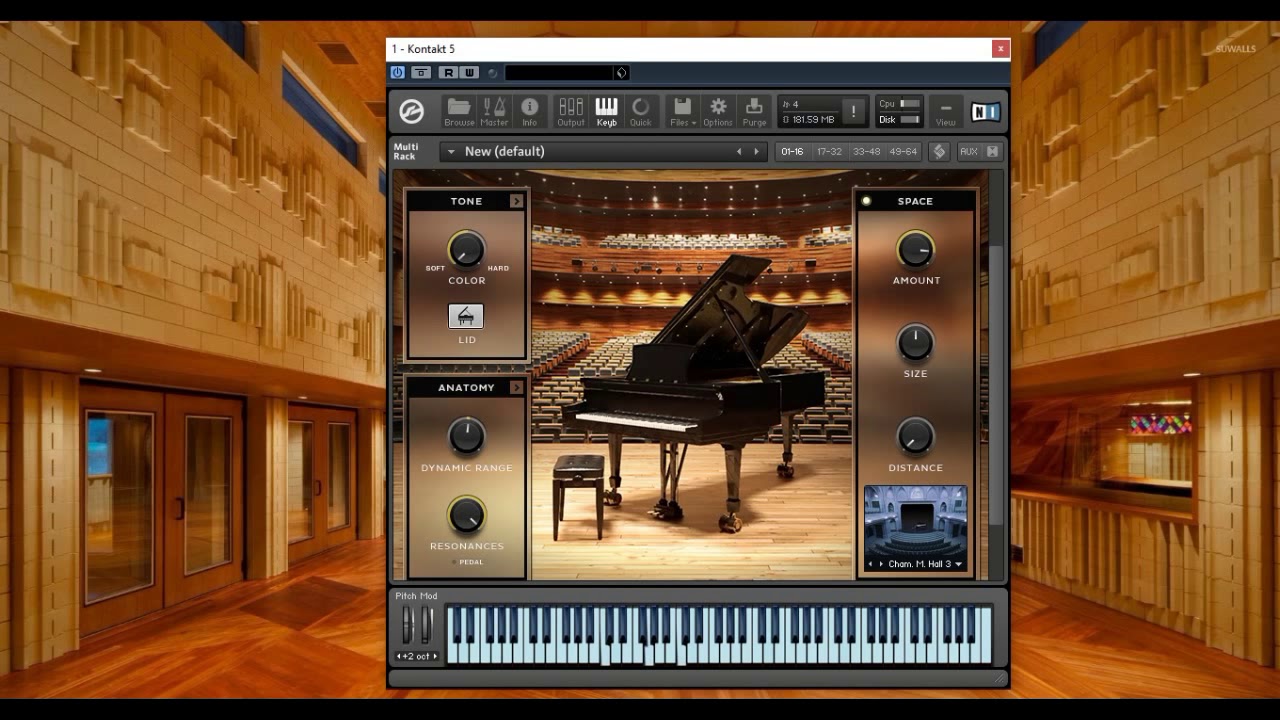Toggle the AUX sends button
This screenshot has width=1280, height=720.
[x=968, y=152]
